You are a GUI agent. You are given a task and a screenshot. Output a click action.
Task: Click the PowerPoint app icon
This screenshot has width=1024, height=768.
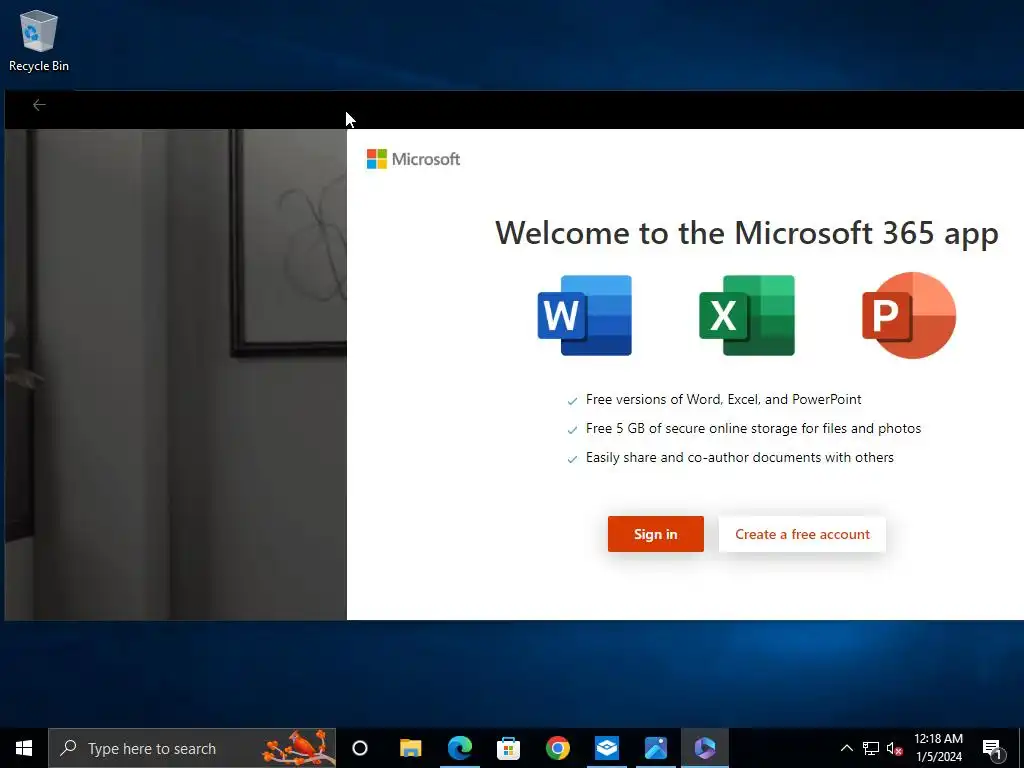909,315
